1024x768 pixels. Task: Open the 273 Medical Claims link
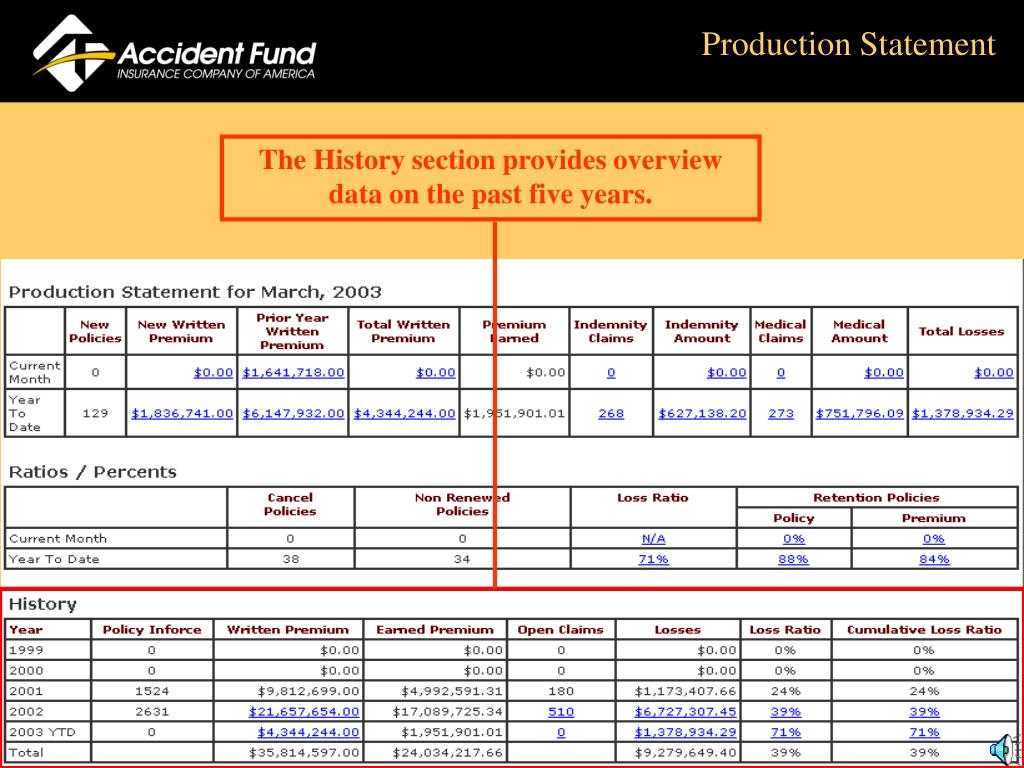(781, 413)
